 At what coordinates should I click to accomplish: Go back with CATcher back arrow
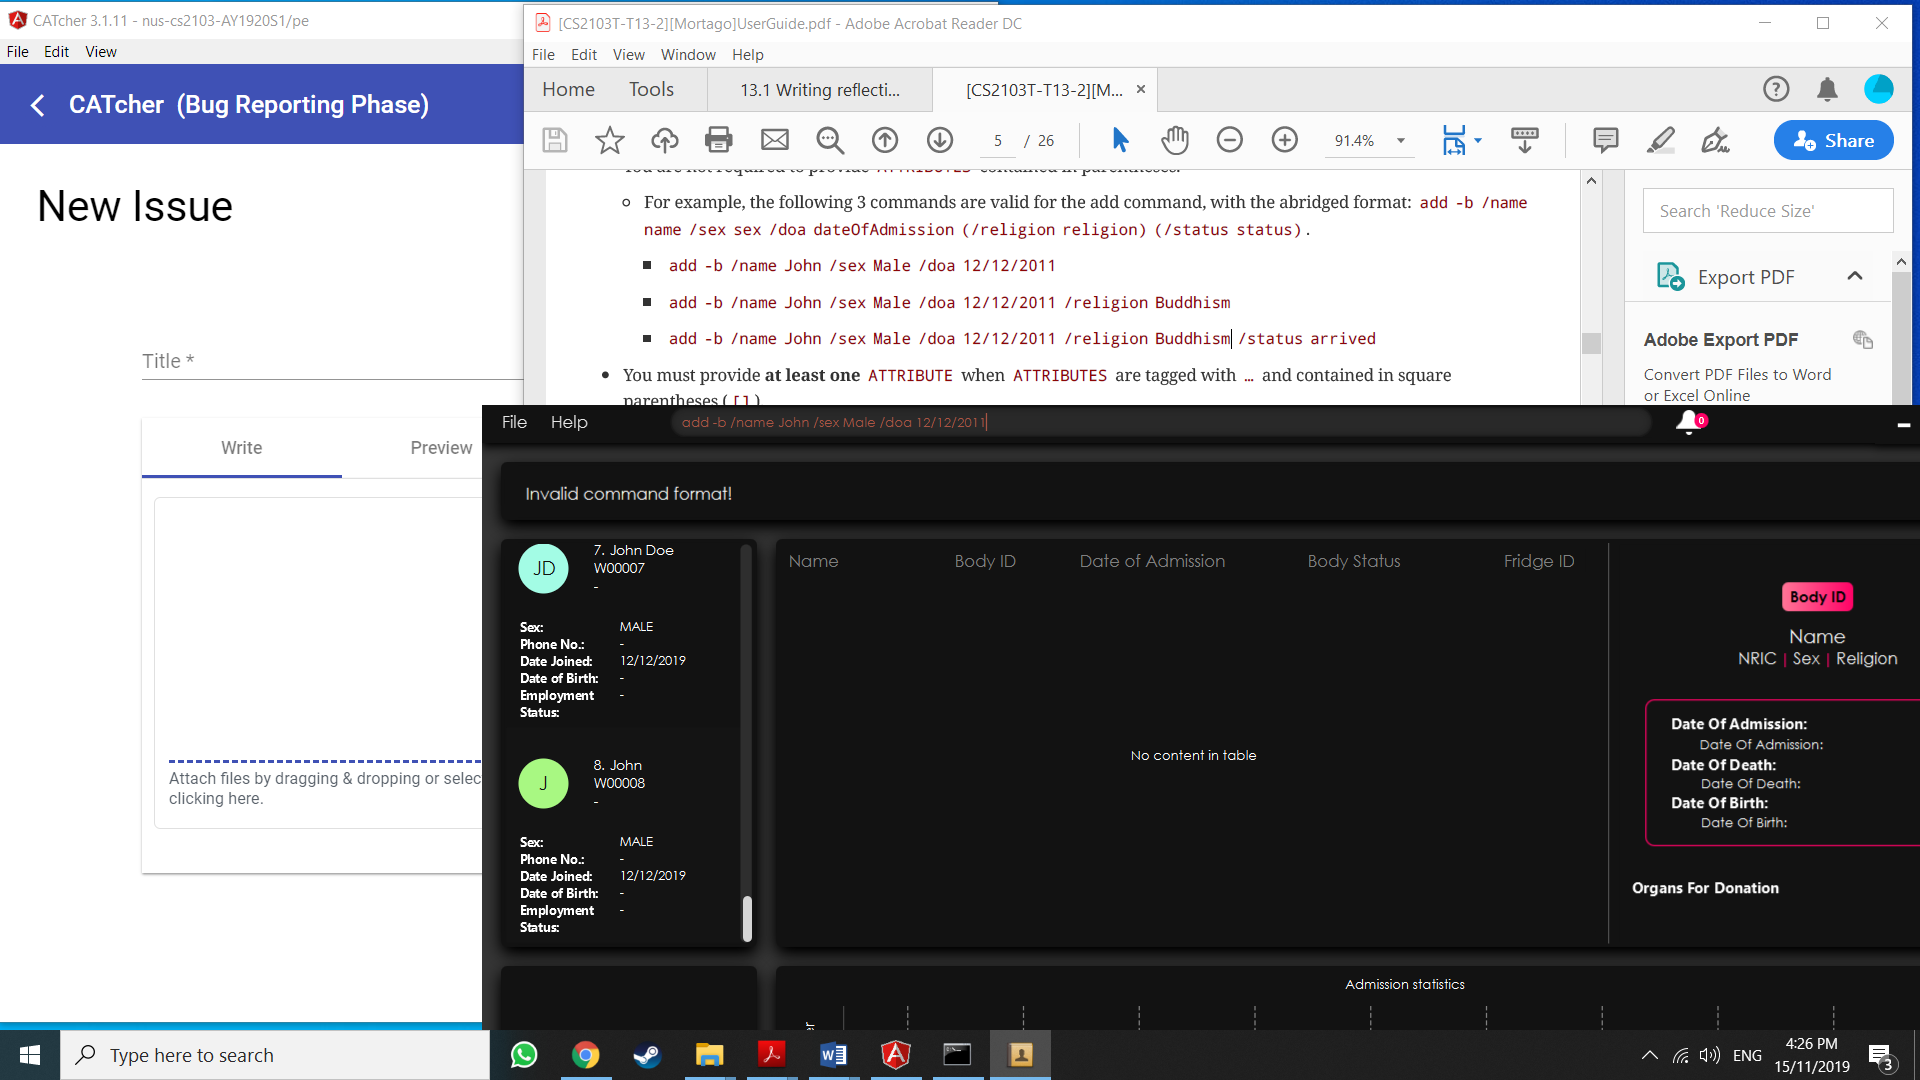pyautogui.click(x=37, y=105)
